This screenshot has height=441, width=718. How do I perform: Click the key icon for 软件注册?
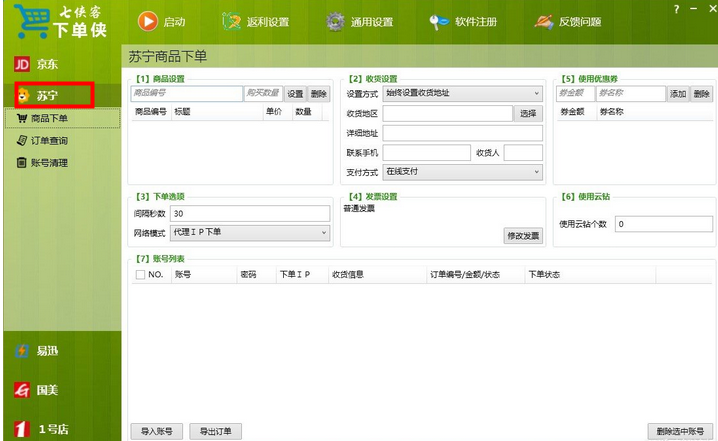point(439,22)
